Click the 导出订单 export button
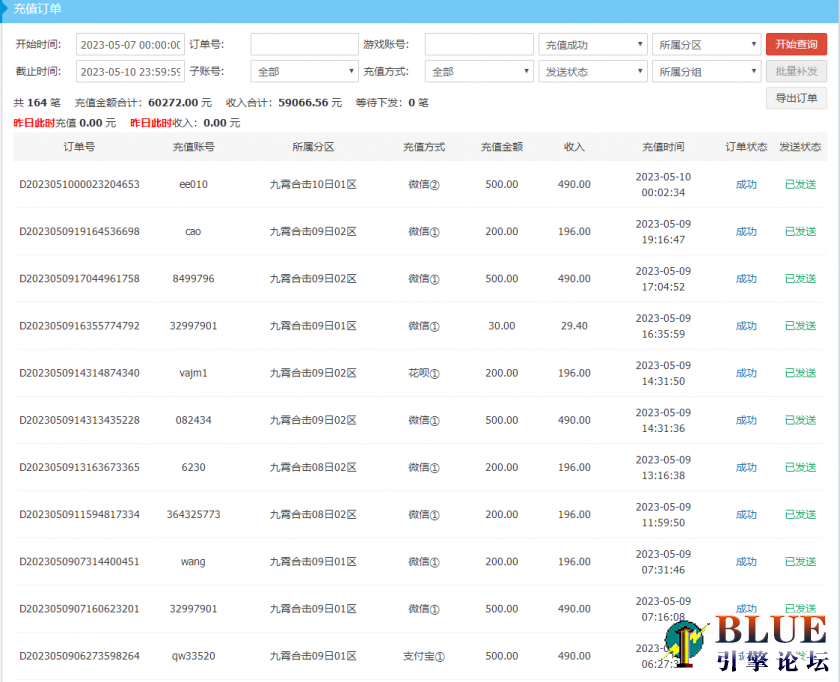 point(796,98)
